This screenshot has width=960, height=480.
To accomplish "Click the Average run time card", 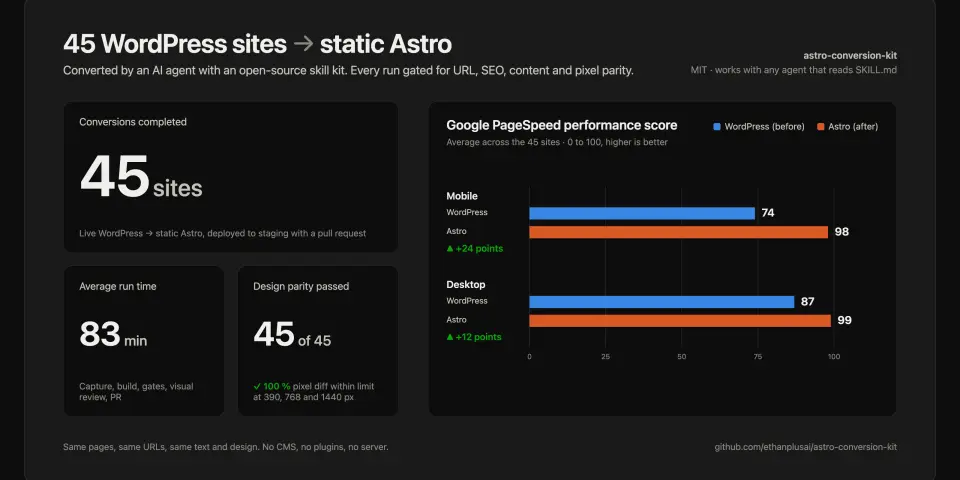I will (144, 341).
